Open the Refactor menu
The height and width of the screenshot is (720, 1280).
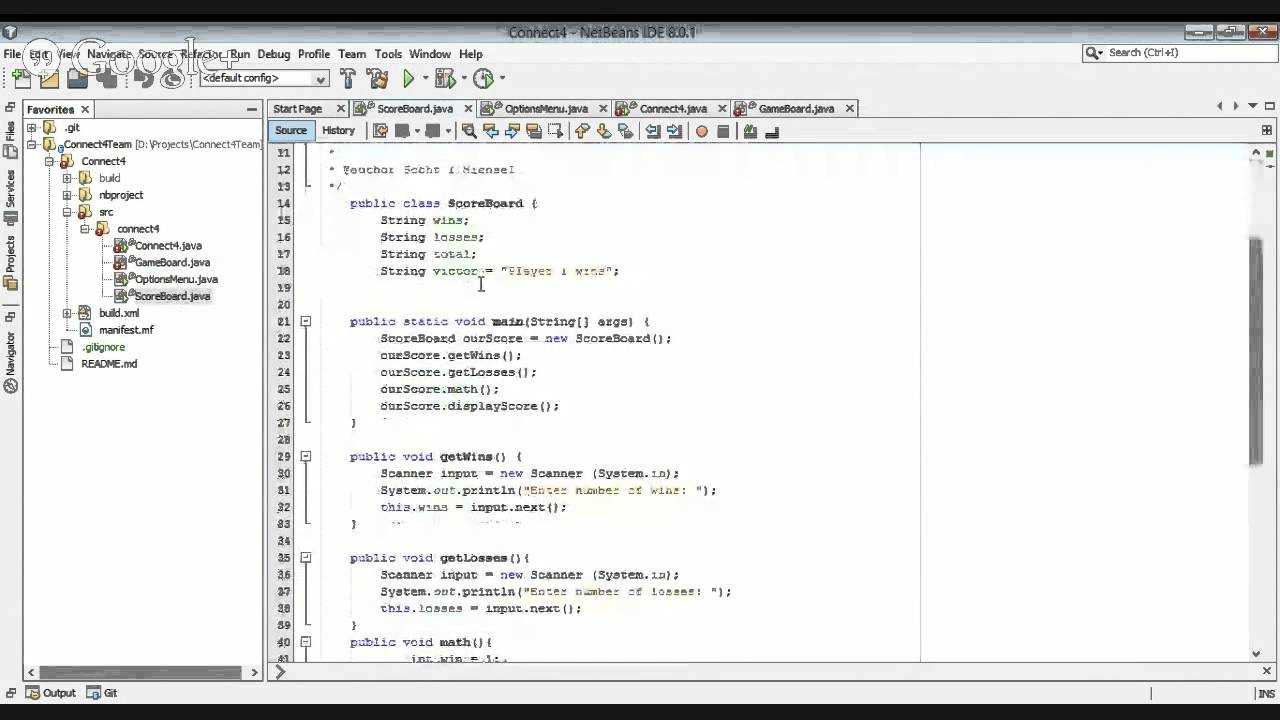click(x=201, y=54)
